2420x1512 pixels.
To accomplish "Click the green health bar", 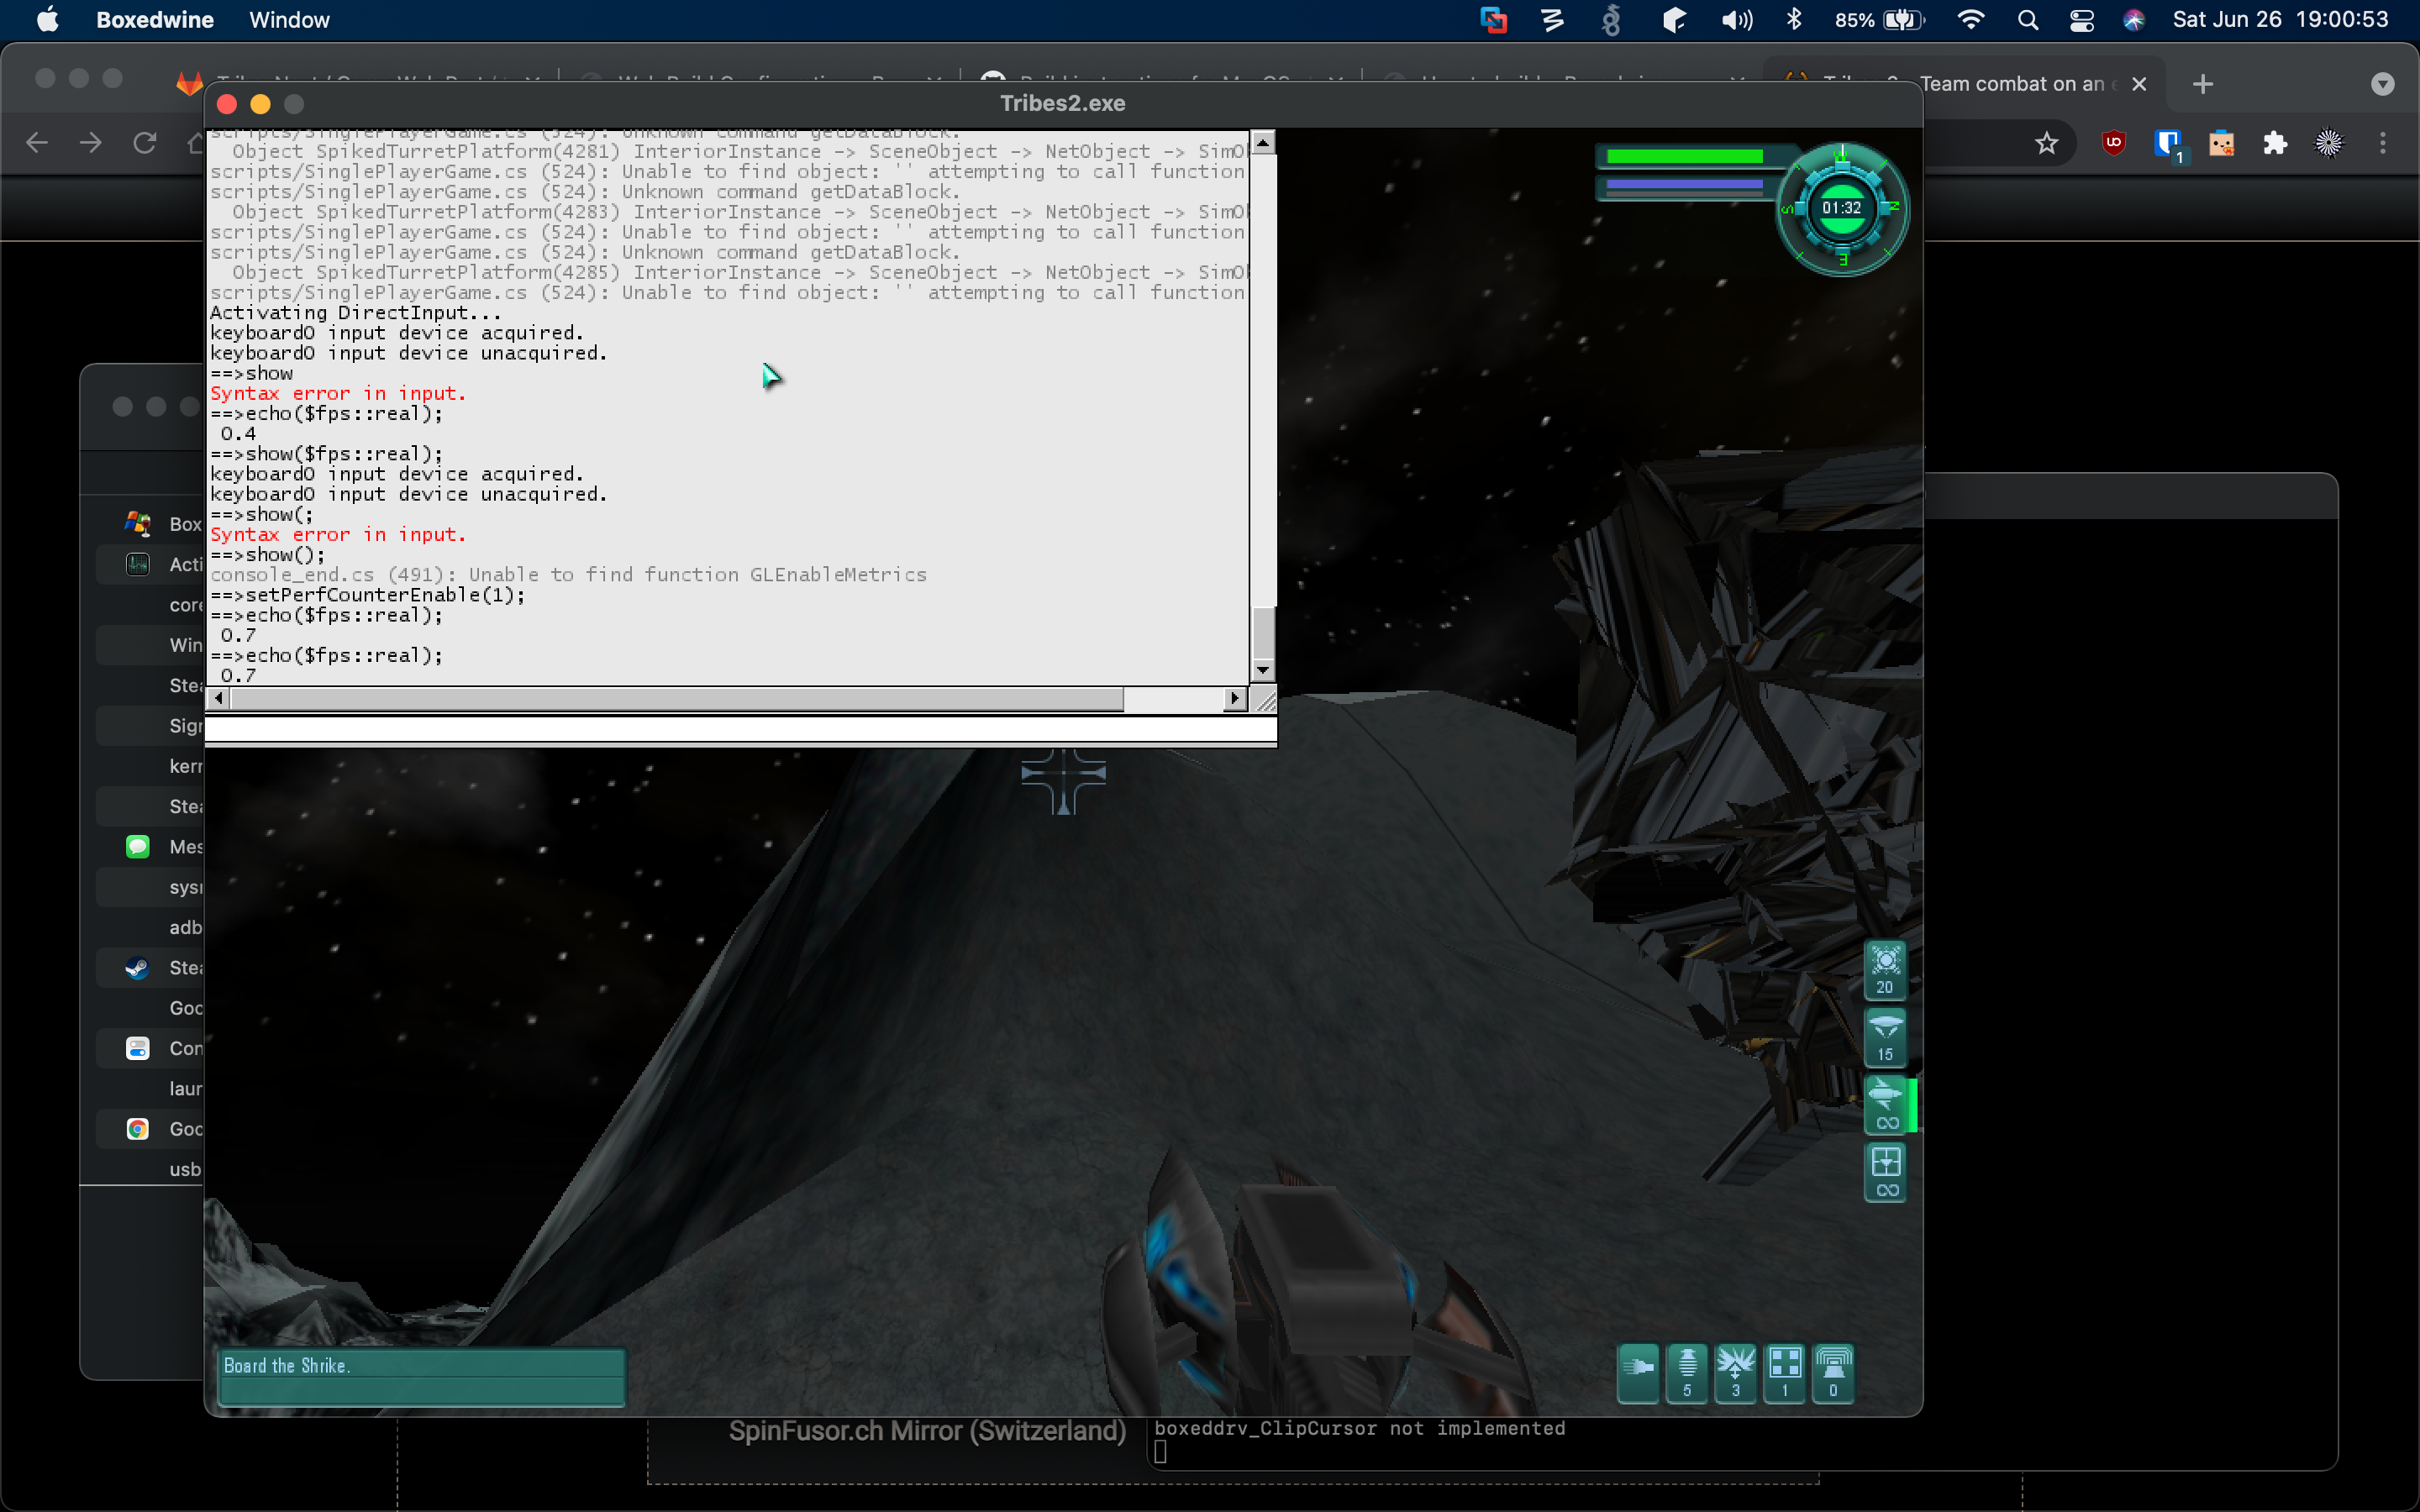I will pos(1684,156).
